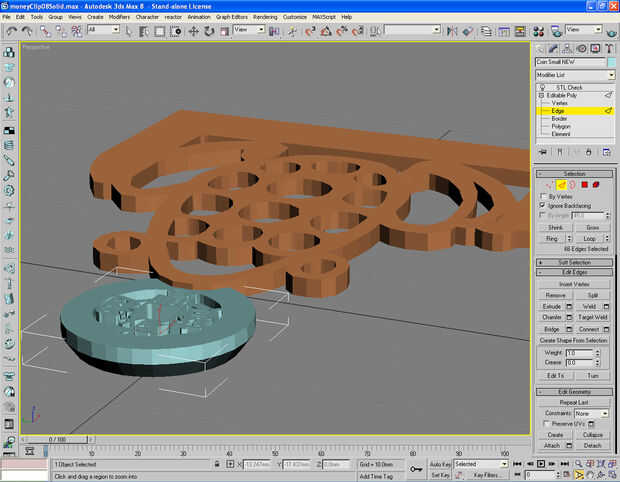Open the Modifiers menu
Viewport: 620px width, 482px height.
(x=119, y=17)
